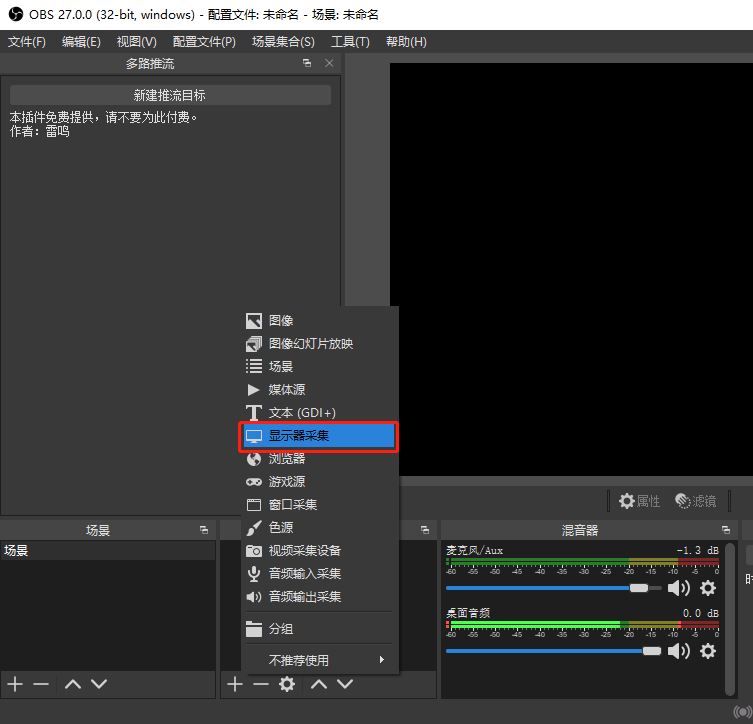The image size is (753, 724).
Task: Open 桌面音频 audio settings gear
Action: [708, 652]
